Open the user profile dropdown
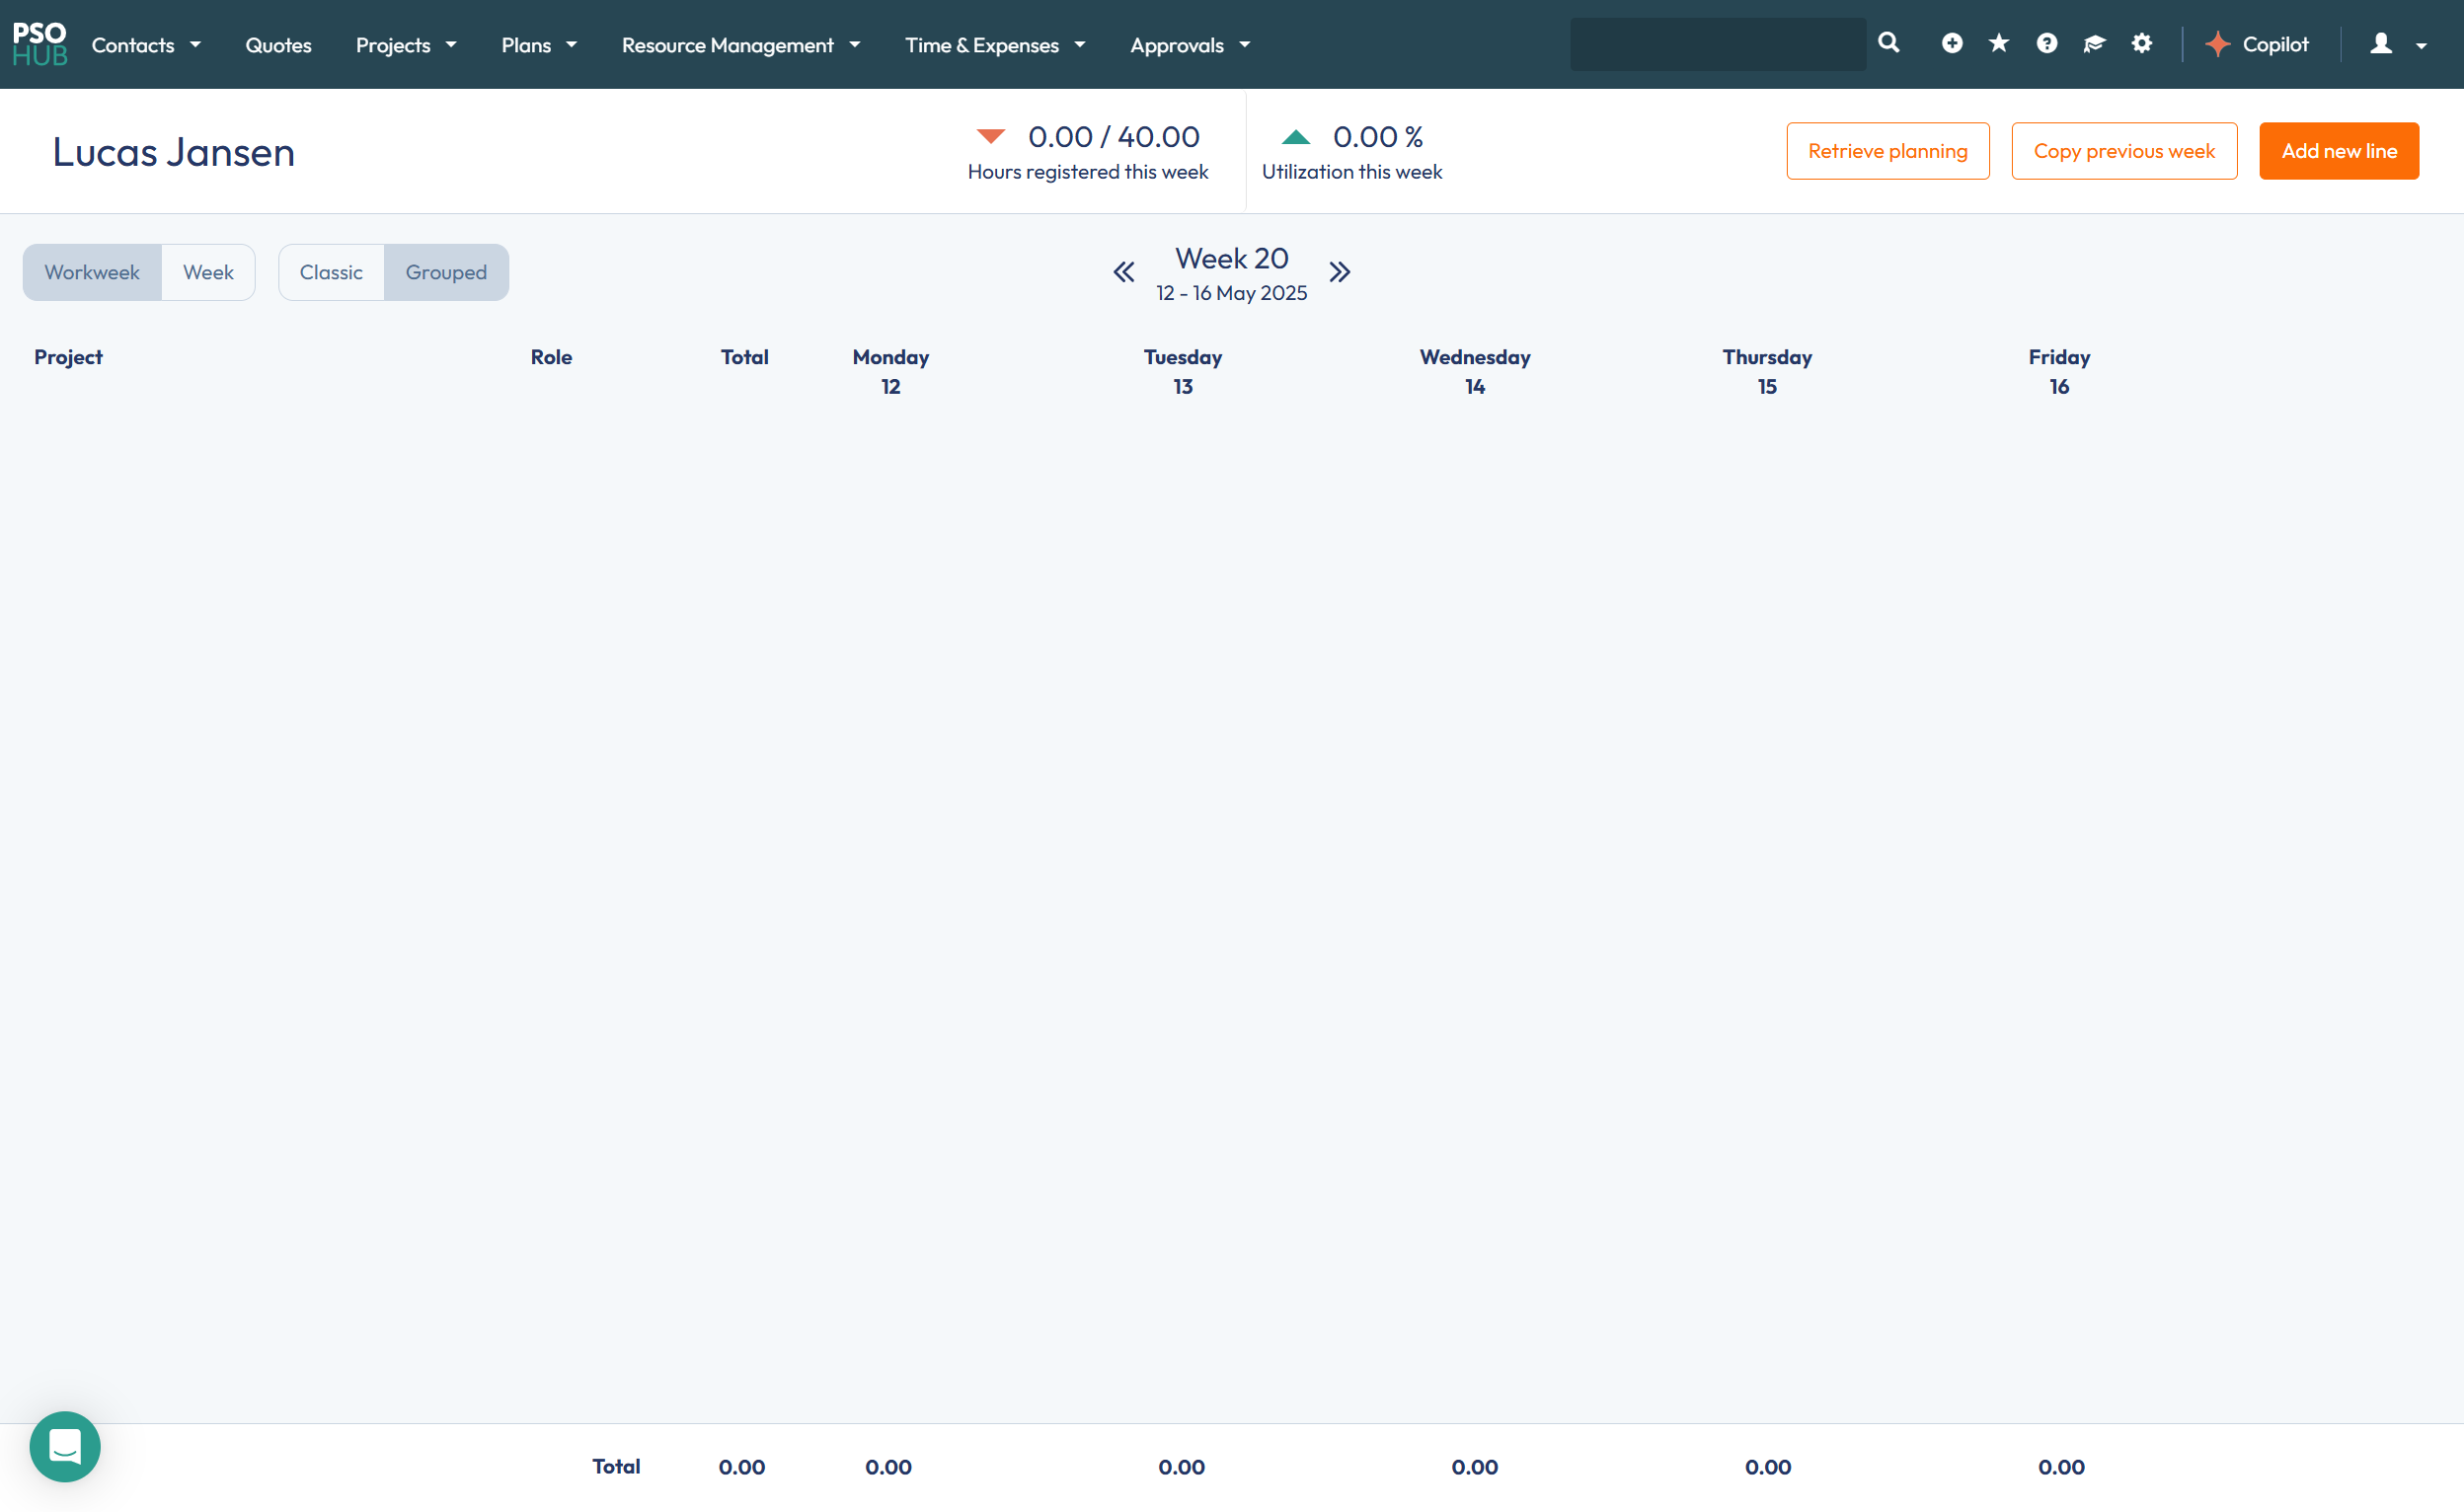 click(2397, 44)
